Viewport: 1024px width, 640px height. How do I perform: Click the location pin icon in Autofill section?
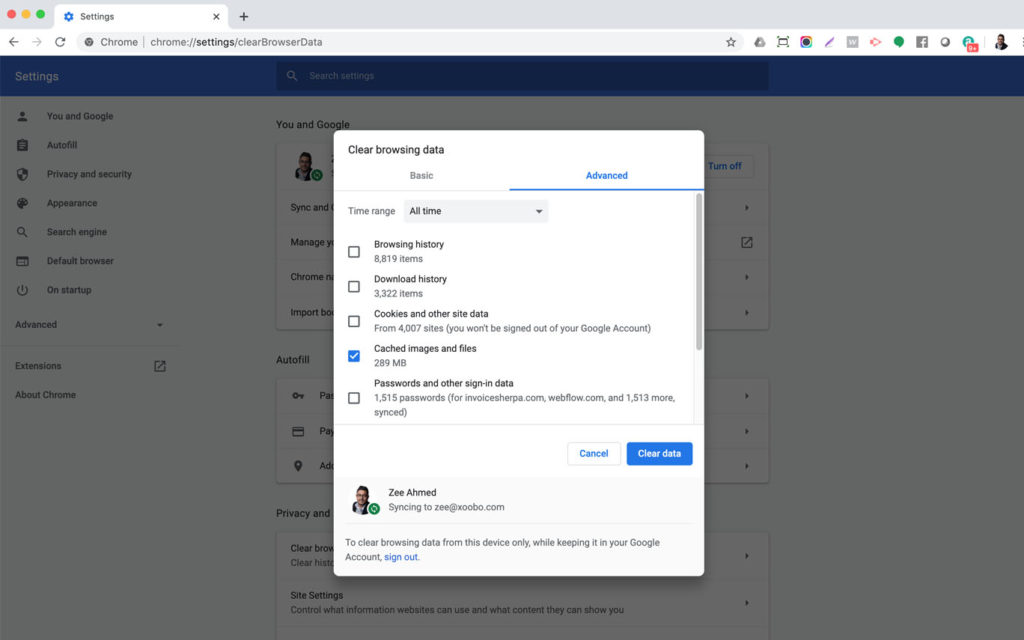[298, 466]
